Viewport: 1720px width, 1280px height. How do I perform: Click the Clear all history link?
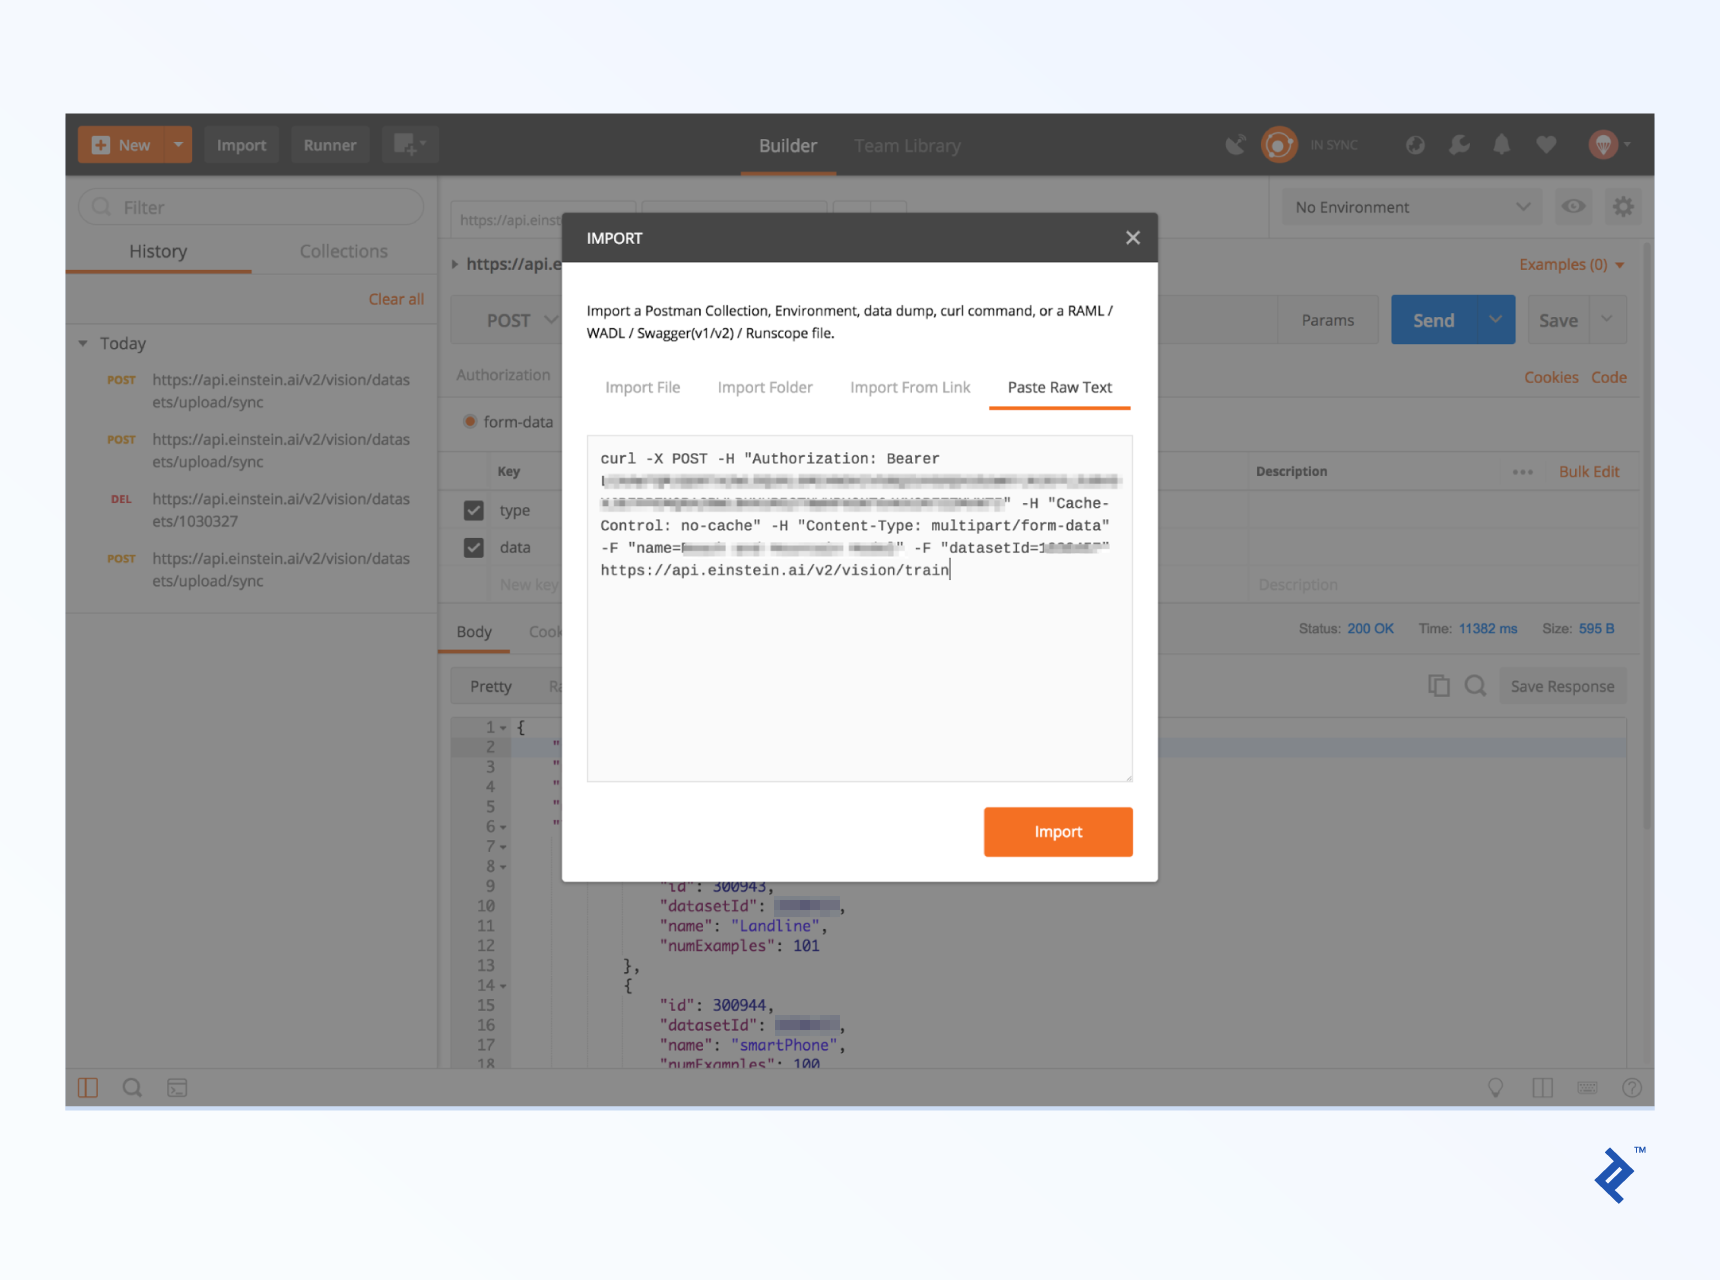pyautogui.click(x=396, y=298)
